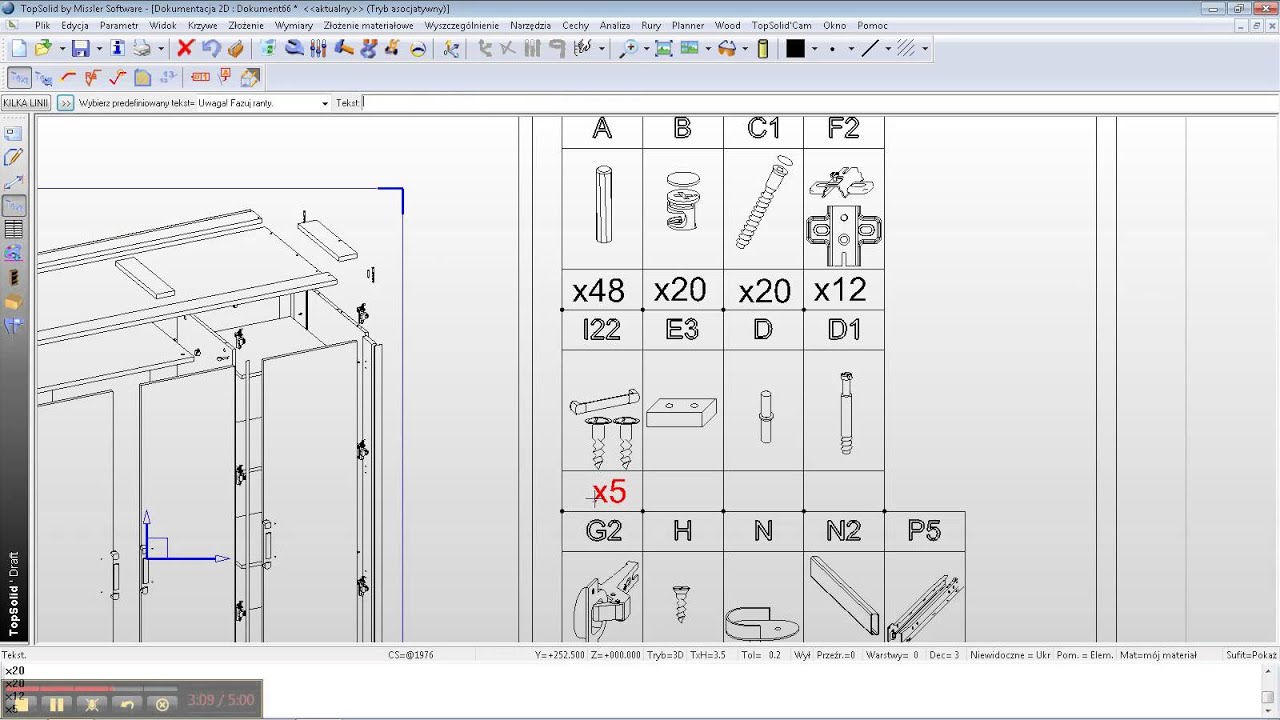Screen dimensions: 1280x720
Task: Click the red leader line icon
Action: pos(68,77)
